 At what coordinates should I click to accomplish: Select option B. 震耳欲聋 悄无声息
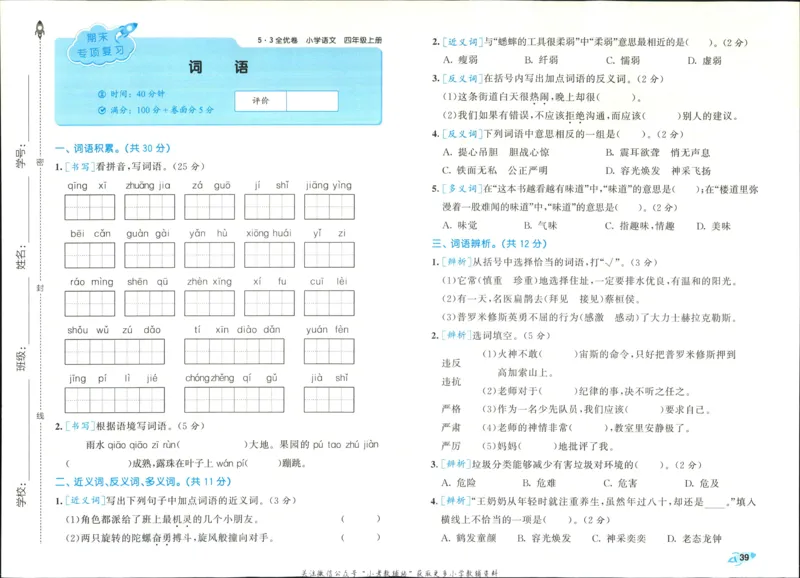pos(658,153)
